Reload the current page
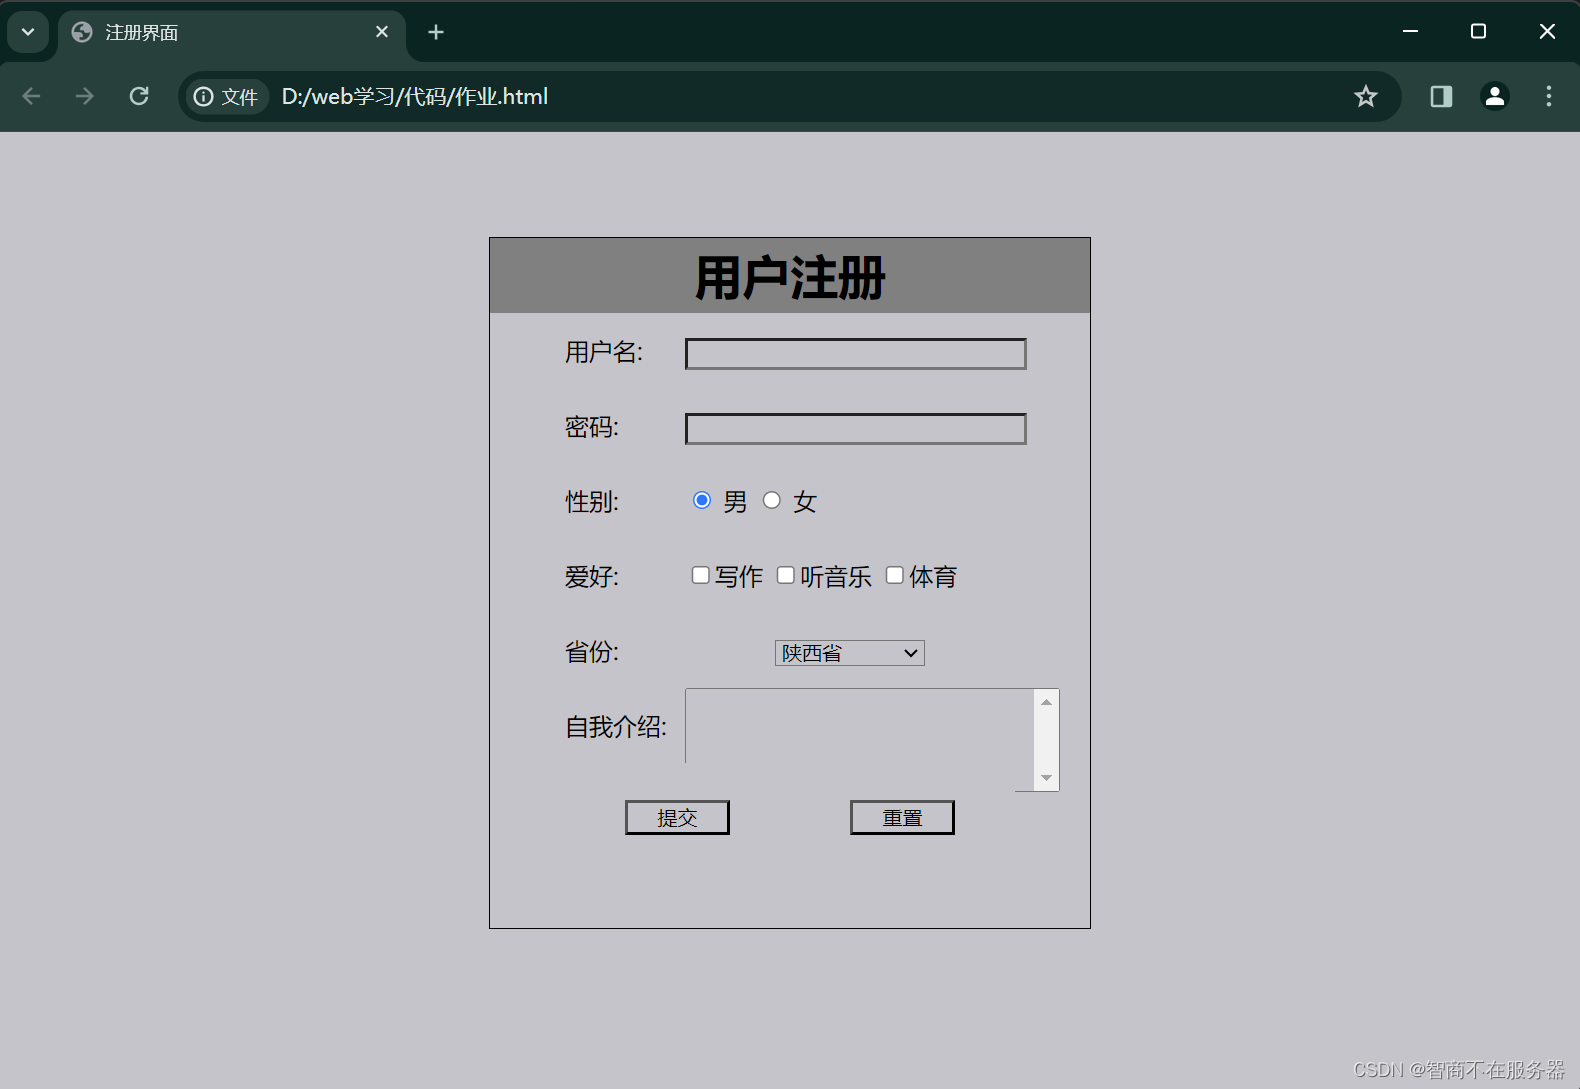This screenshot has width=1580, height=1089. 139,96
